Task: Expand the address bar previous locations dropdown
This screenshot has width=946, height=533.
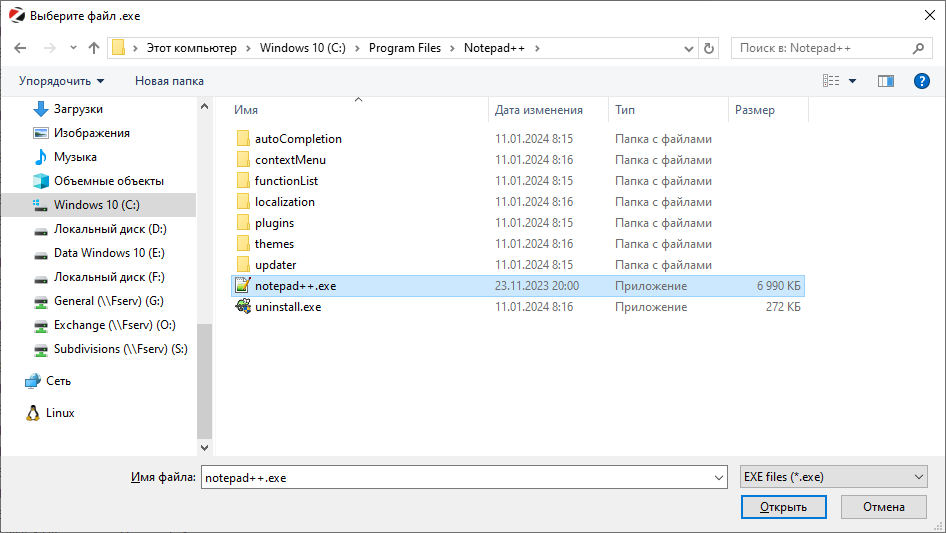Action: pos(688,48)
